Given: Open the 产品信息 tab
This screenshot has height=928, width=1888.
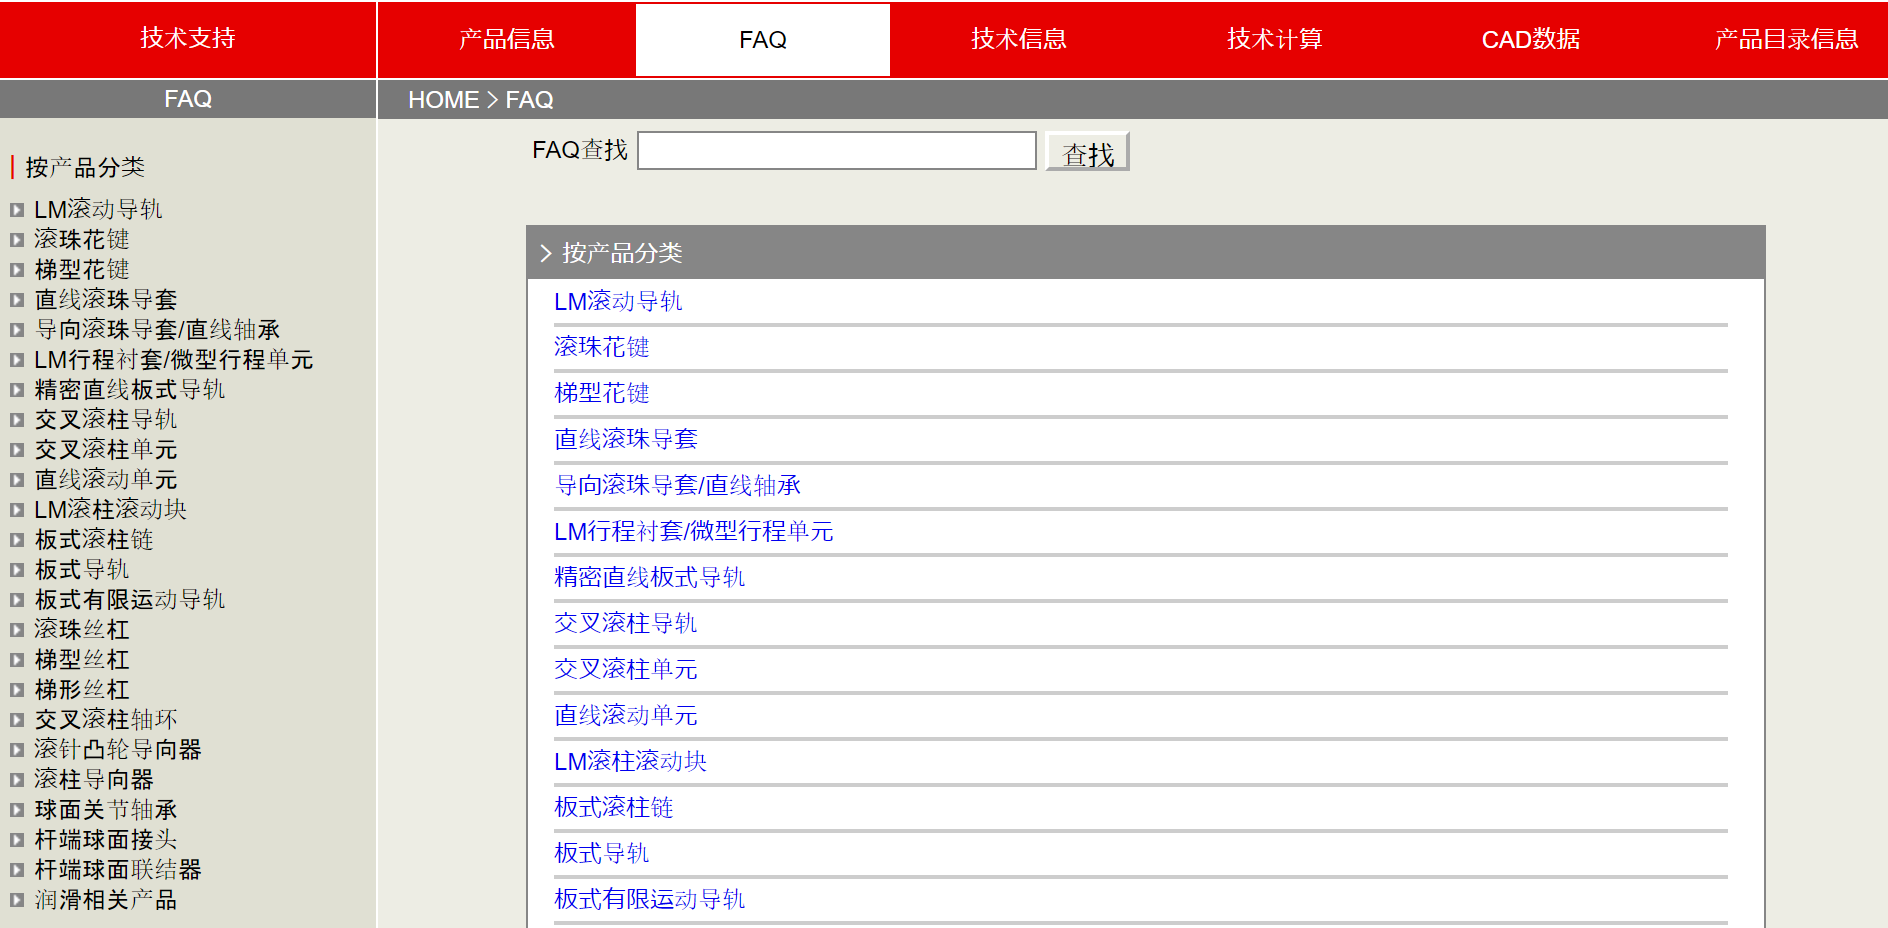Looking at the screenshot, I should pyautogui.click(x=507, y=39).
